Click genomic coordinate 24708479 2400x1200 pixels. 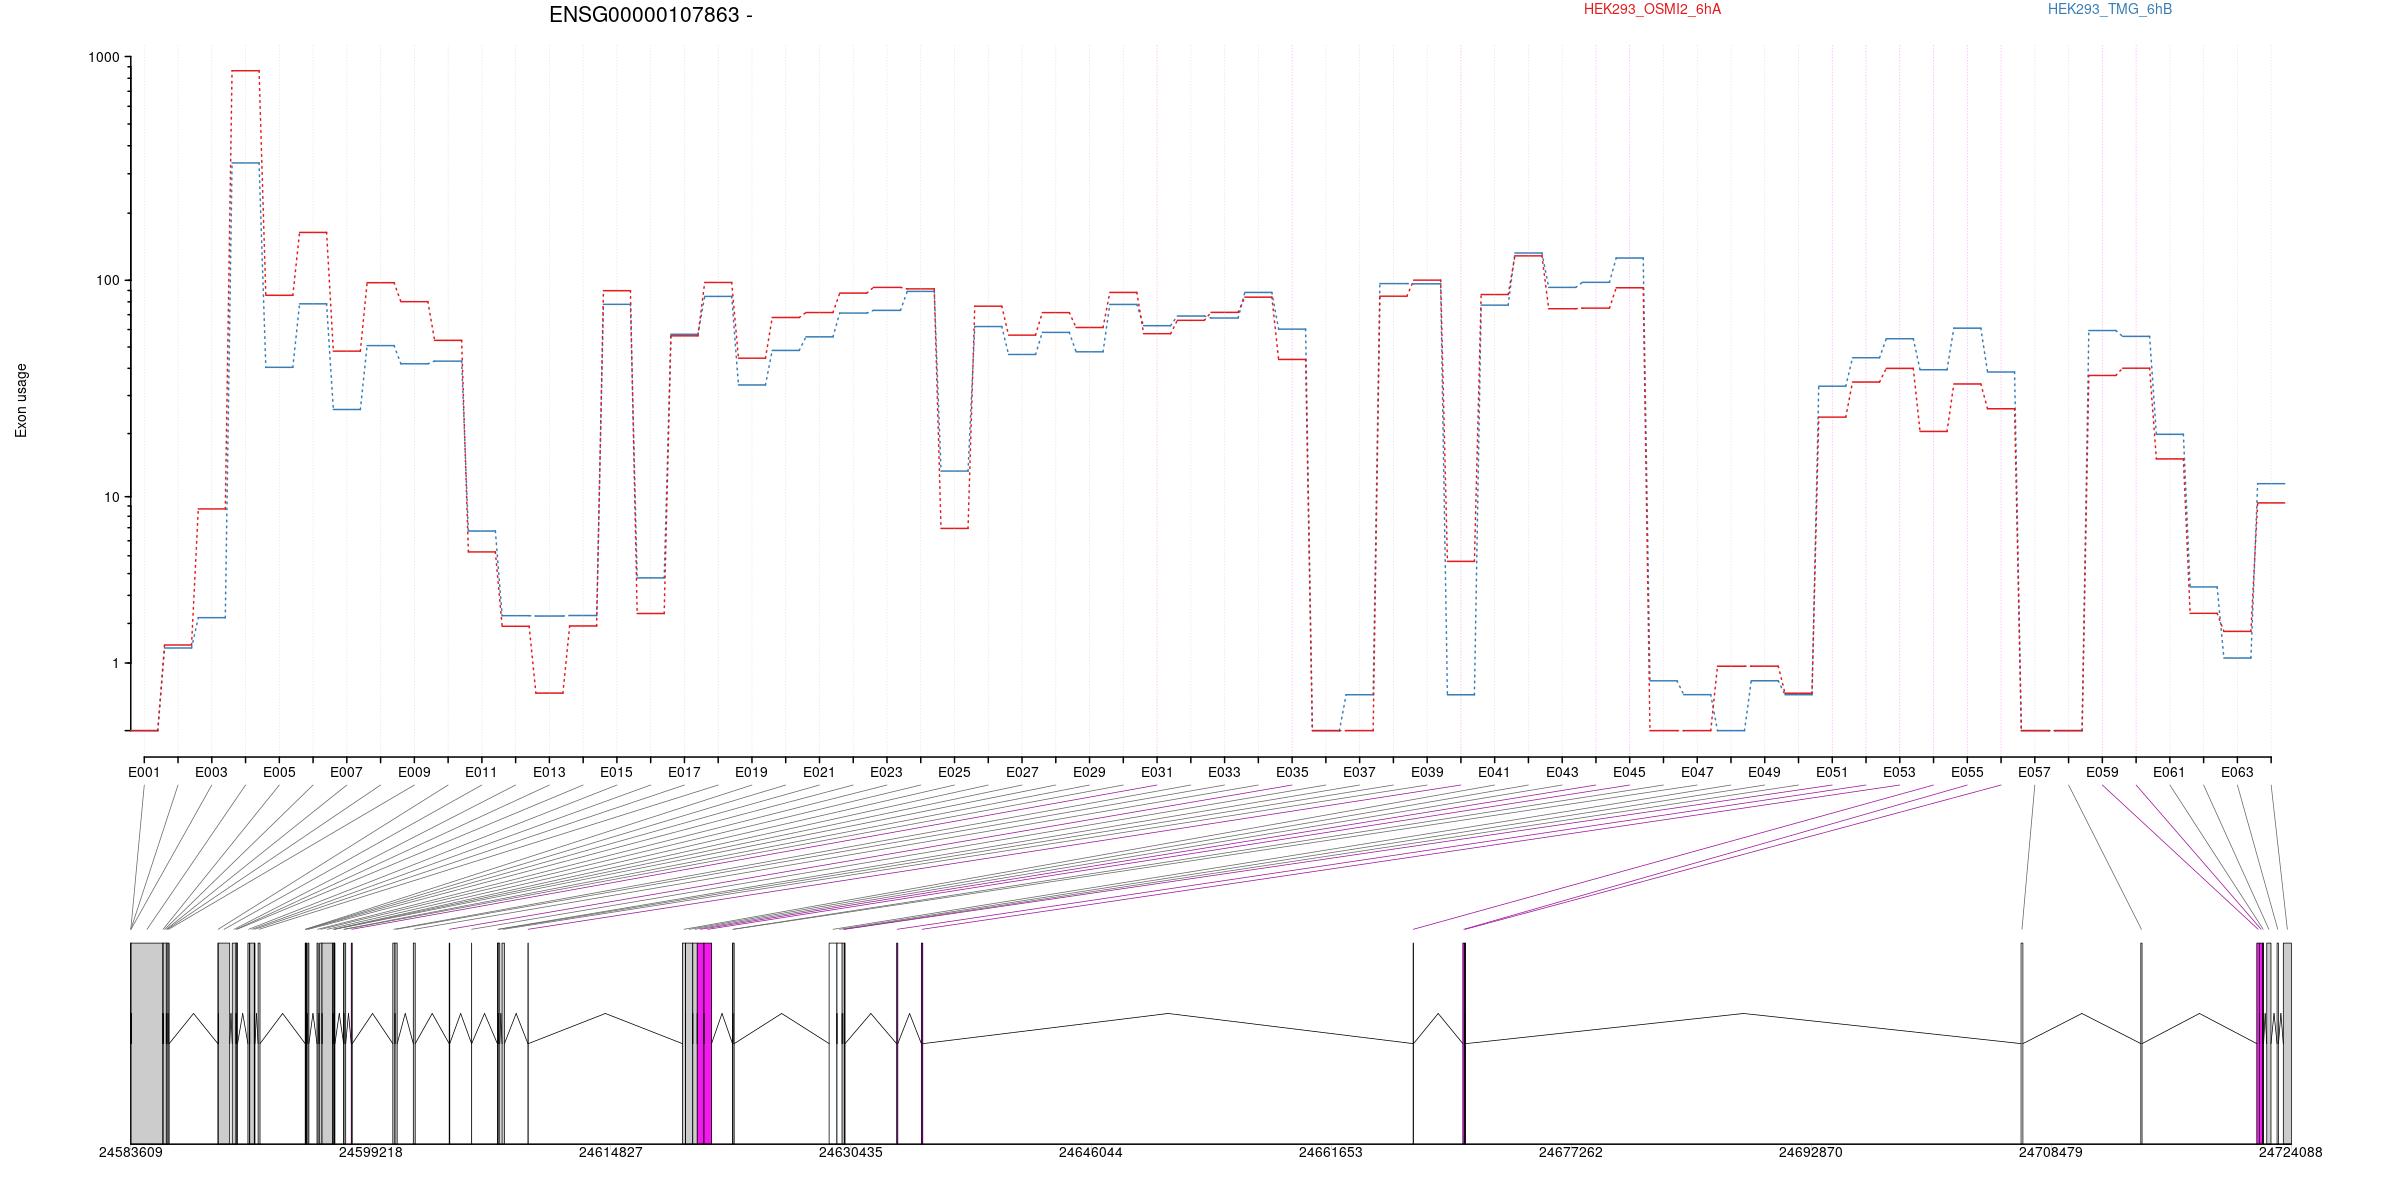tap(2050, 1152)
